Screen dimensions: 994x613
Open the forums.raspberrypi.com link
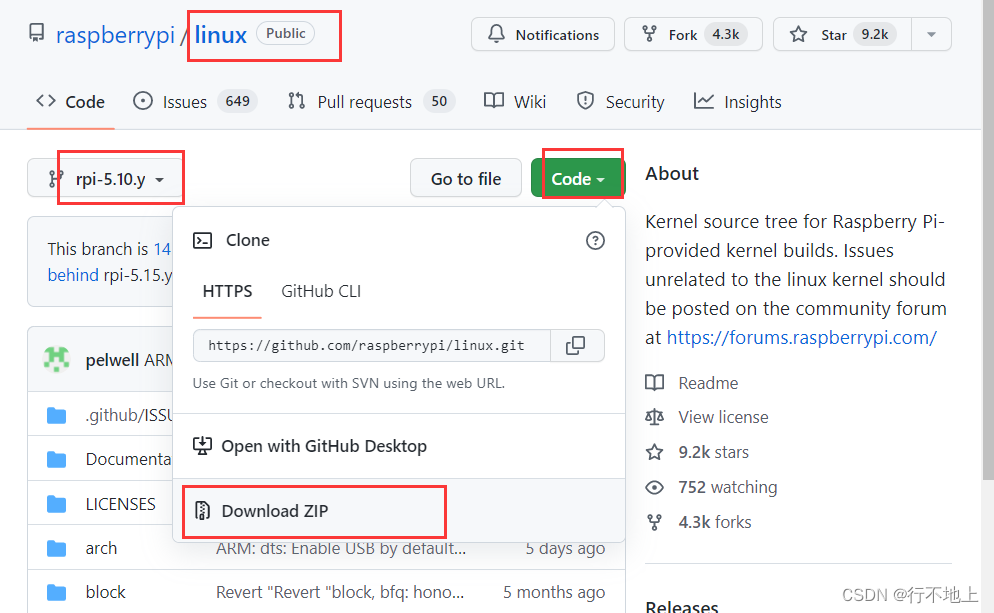(x=801, y=337)
